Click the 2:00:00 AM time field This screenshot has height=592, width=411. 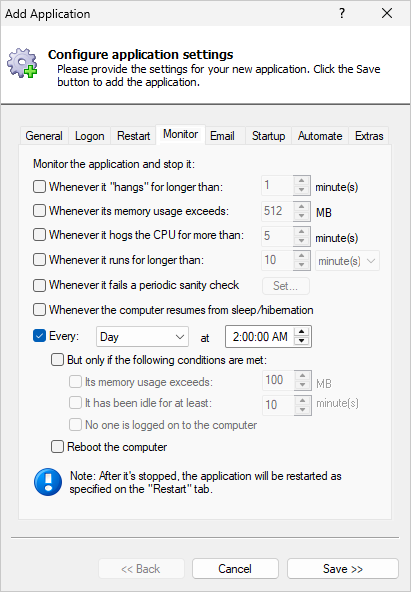point(260,336)
